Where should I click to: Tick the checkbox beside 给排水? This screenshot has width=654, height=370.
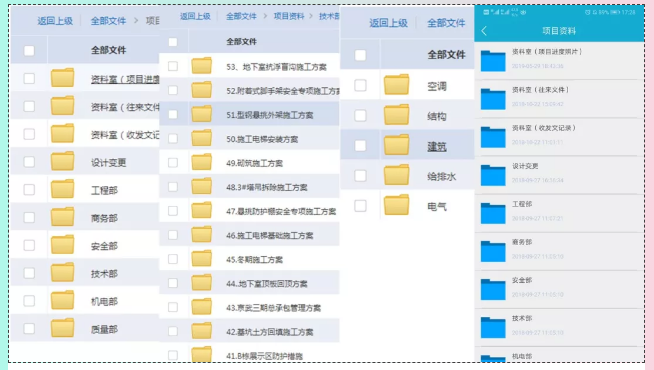pyautogui.click(x=360, y=176)
